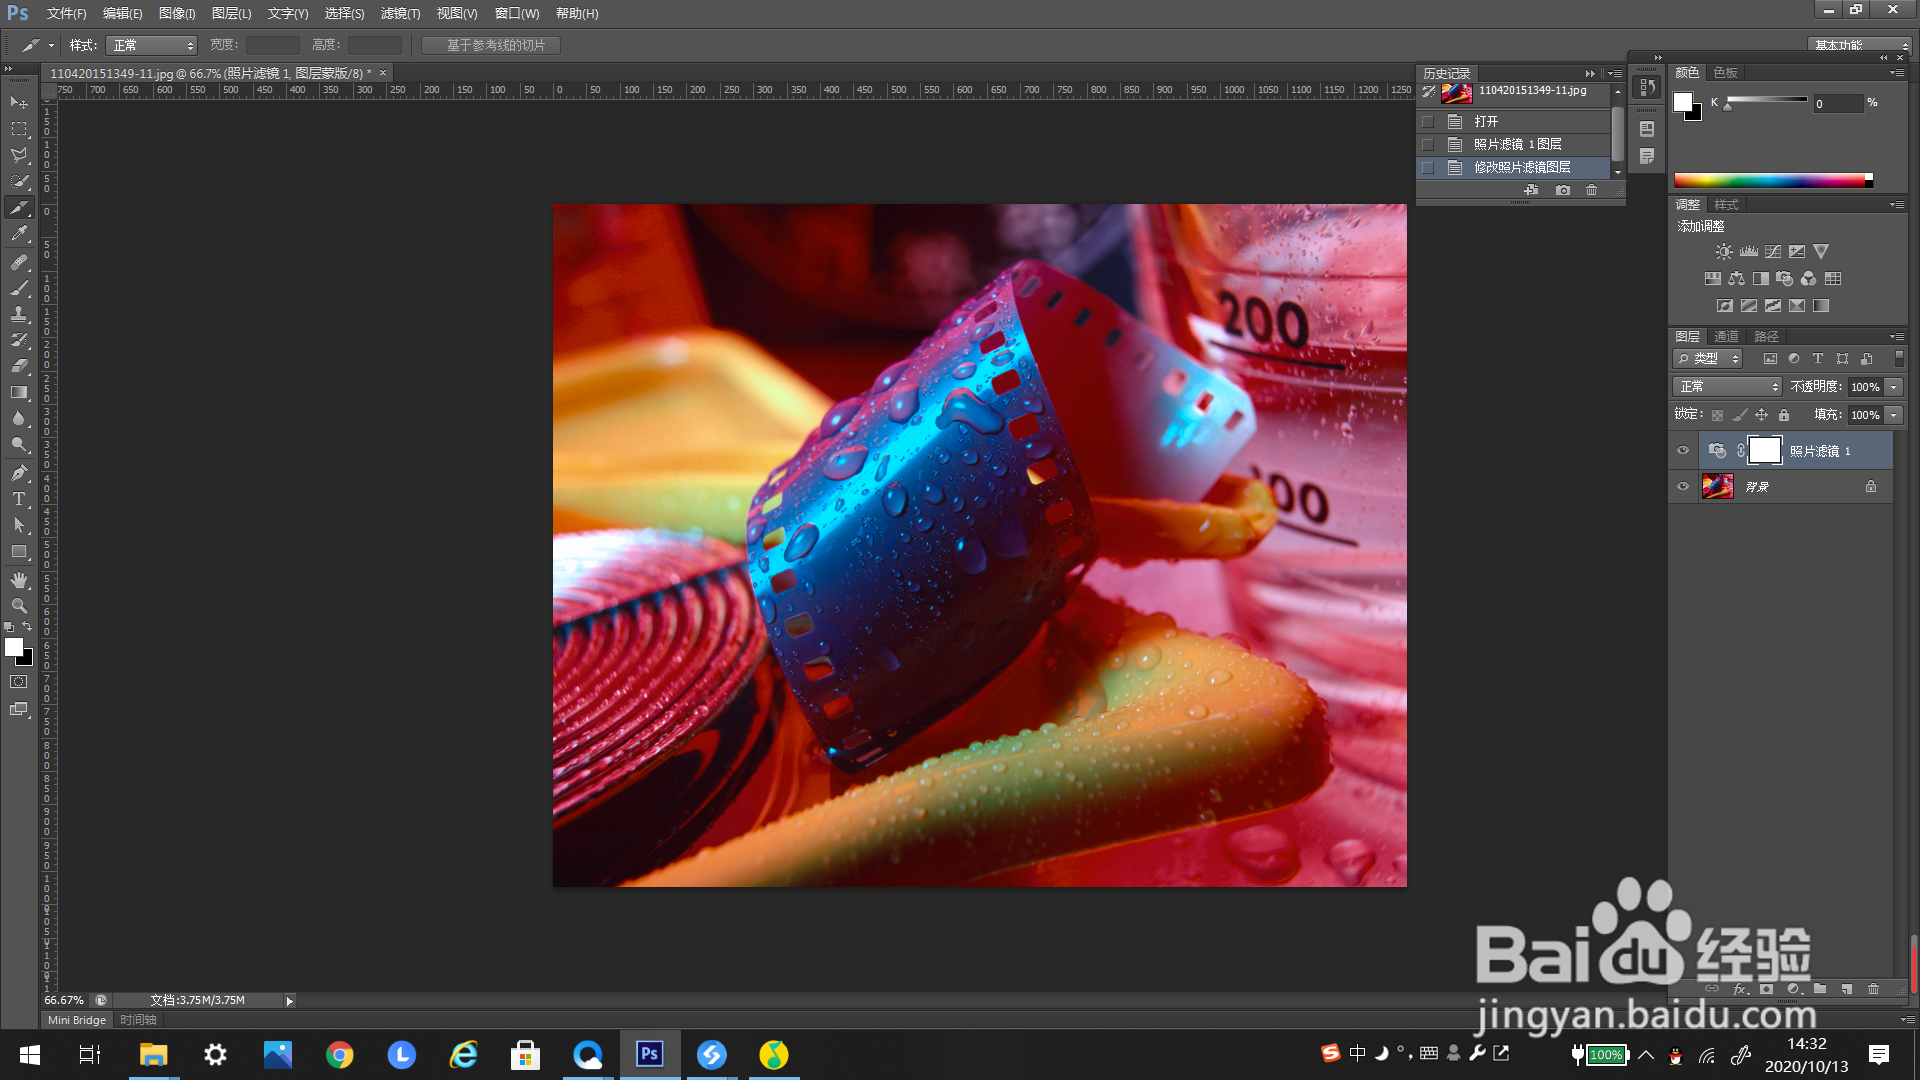Hide the 背景 layer visibility eye
The width and height of the screenshot is (1920, 1080).
tap(1683, 487)
